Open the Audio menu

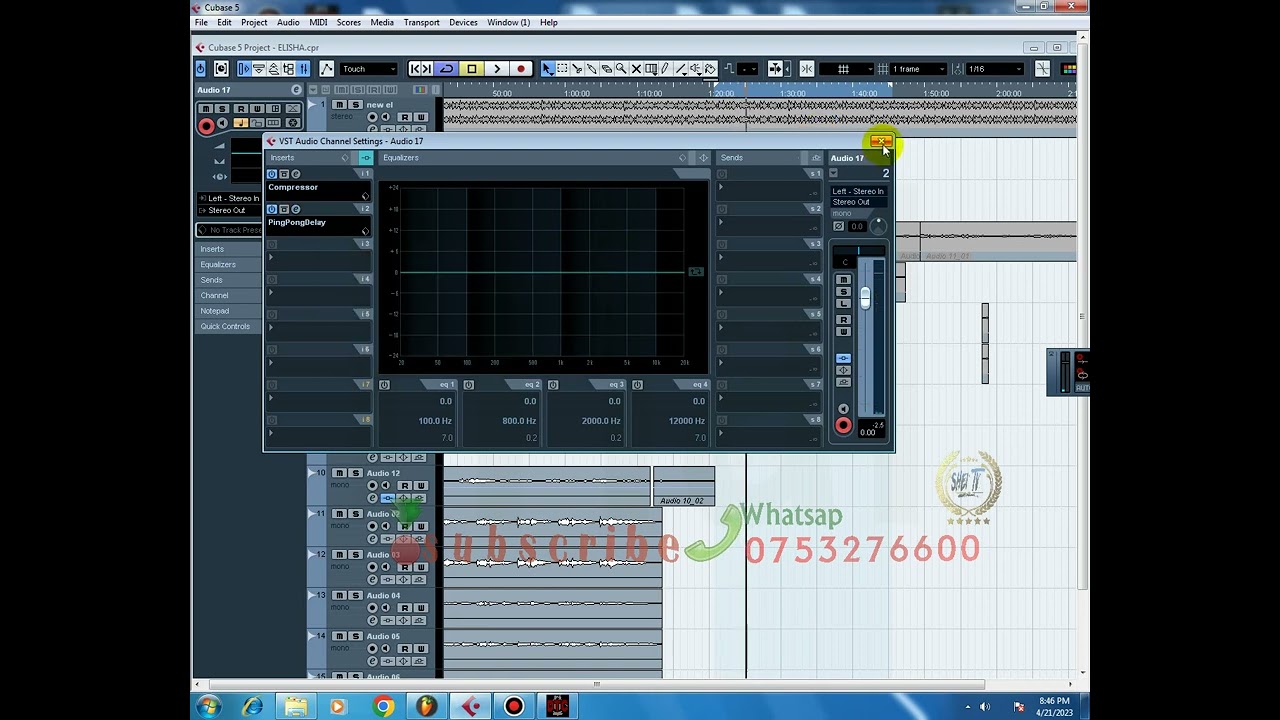288,22
